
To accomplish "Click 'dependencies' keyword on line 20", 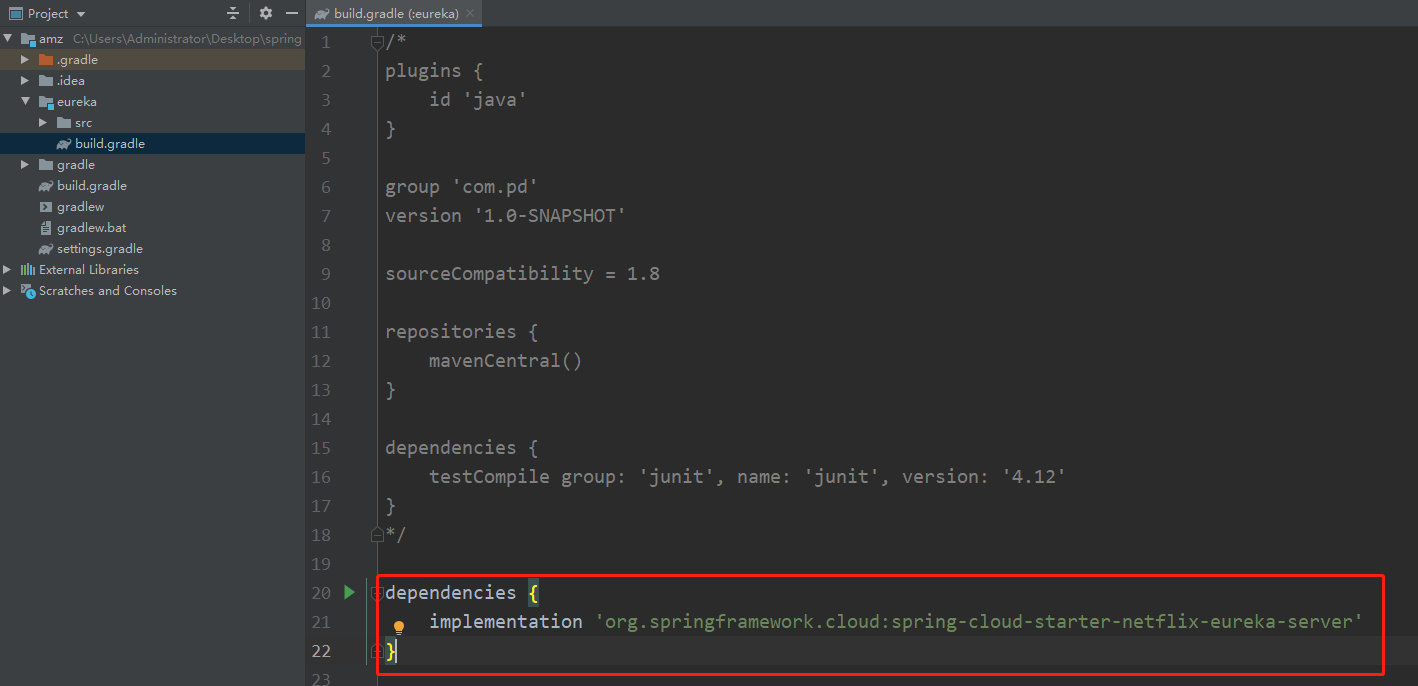I will pos(450,593).
